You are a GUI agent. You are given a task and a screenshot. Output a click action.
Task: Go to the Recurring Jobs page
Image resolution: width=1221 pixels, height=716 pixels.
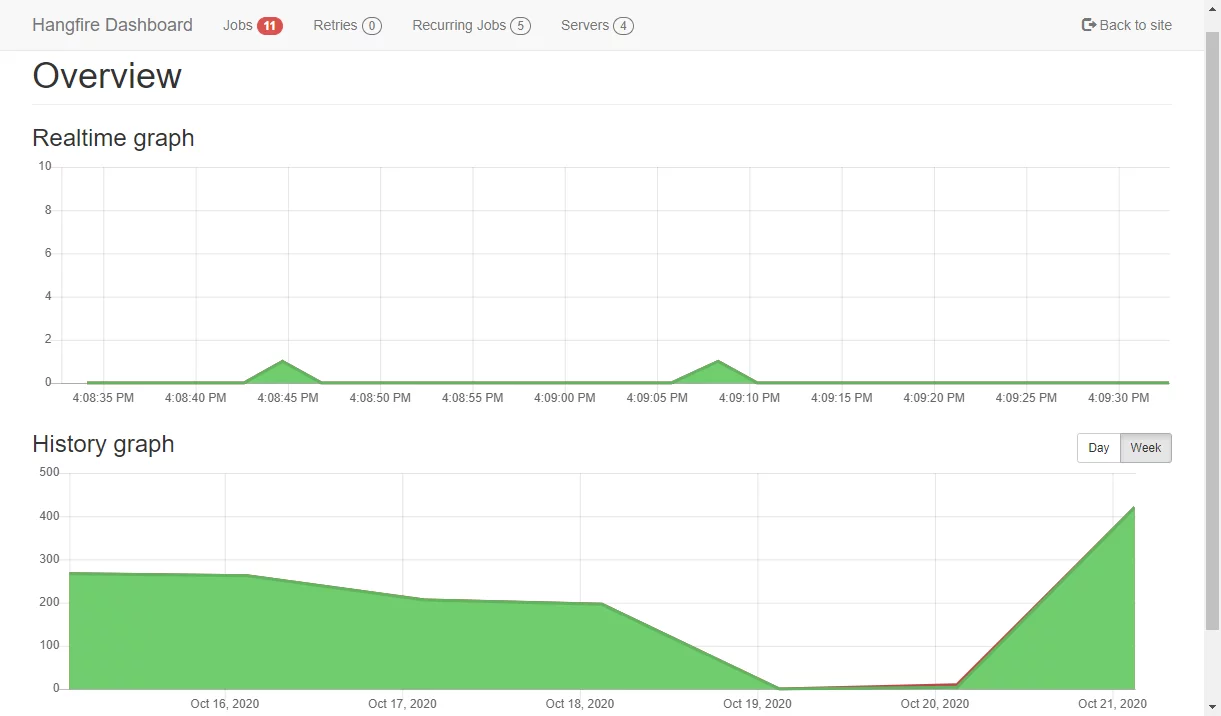coord(459,25)
